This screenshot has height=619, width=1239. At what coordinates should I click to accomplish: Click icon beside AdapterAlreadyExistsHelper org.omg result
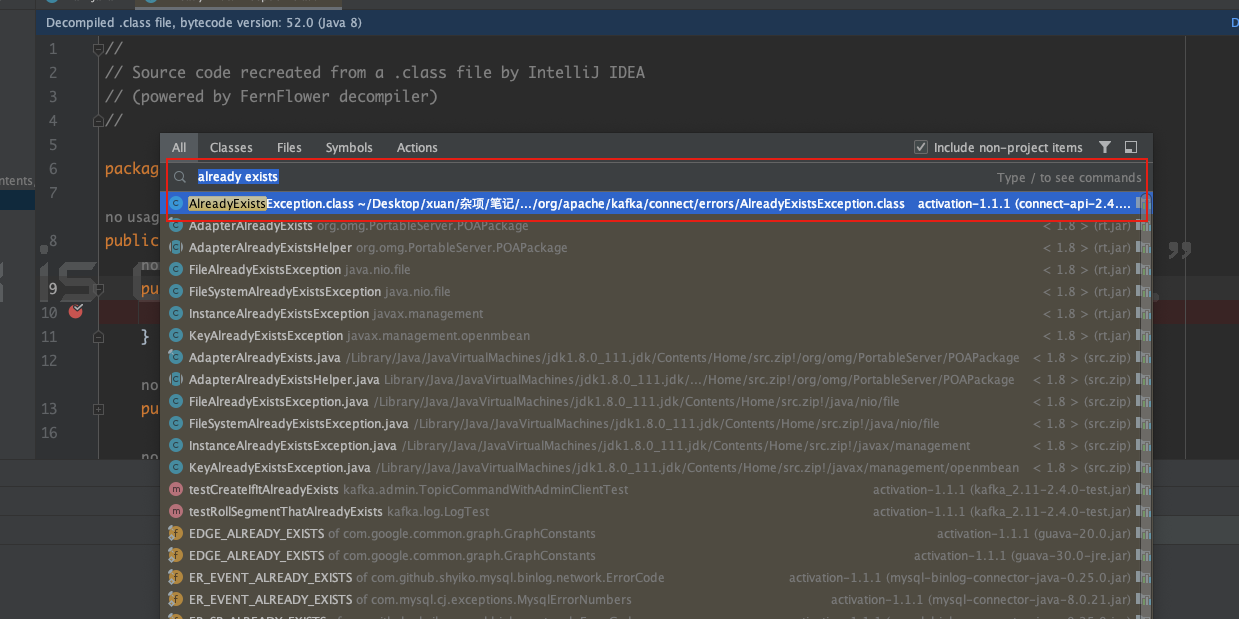click(176, 248)
